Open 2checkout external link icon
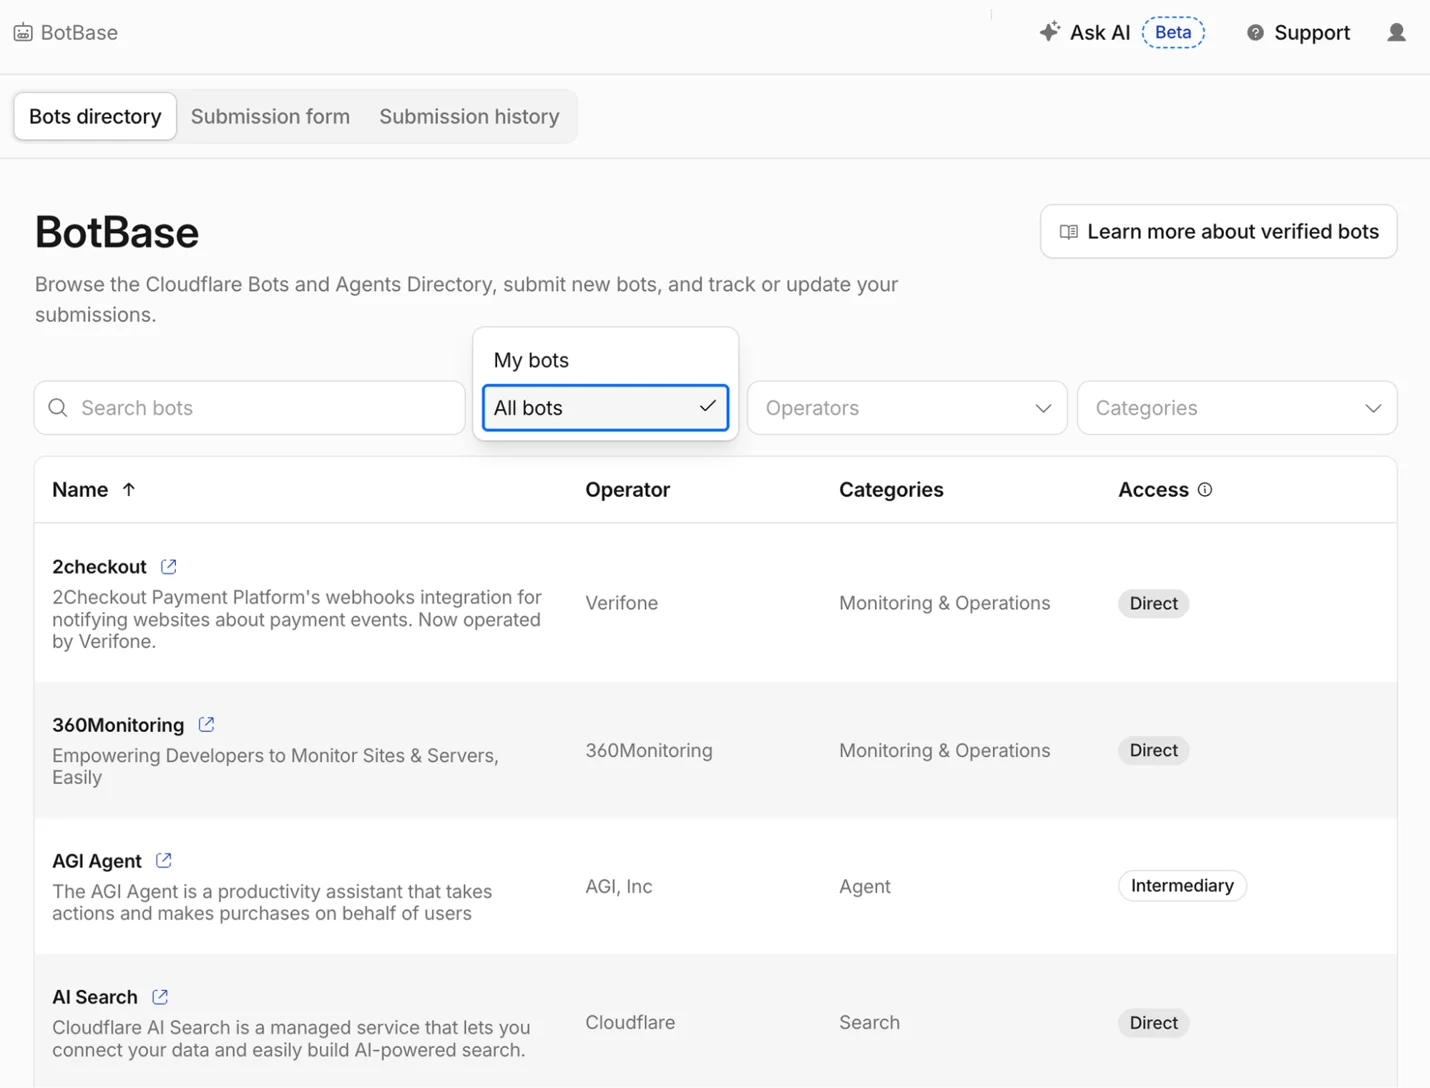This screenshot has width=1430, height=1088. coord(169,567)
